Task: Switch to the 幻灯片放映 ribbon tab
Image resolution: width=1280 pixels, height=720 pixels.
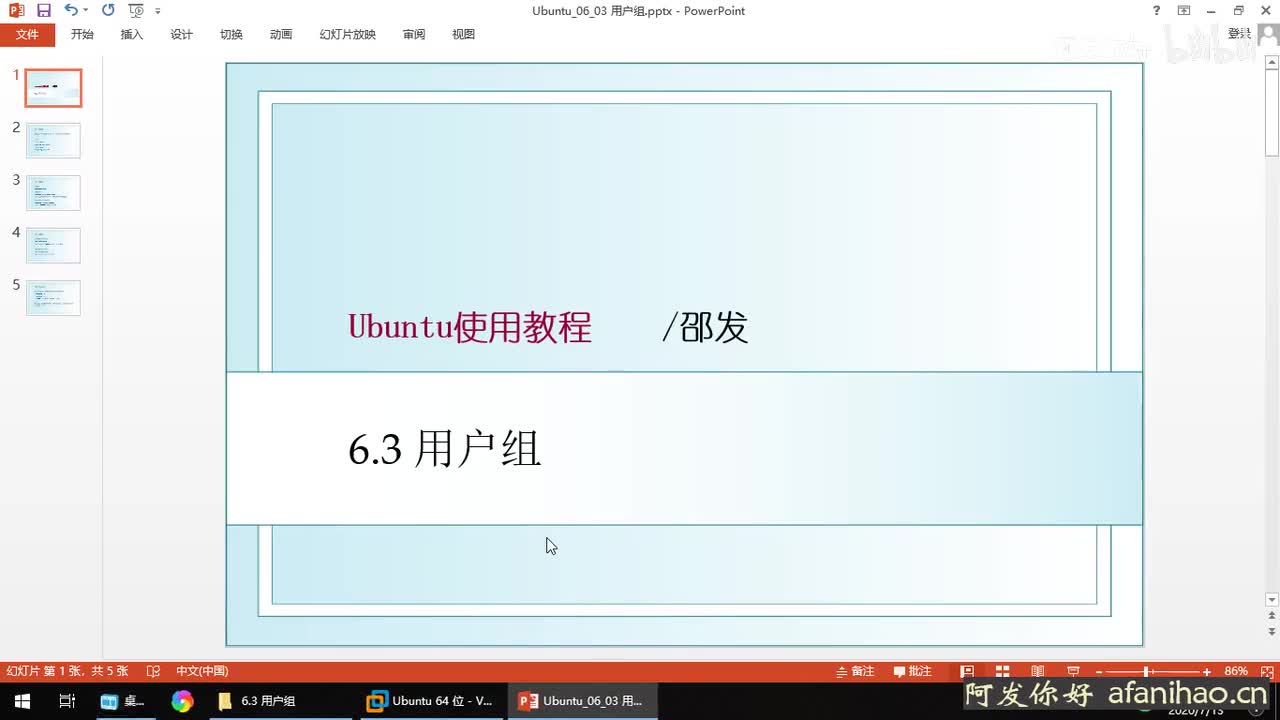Action: click(348, 34)
